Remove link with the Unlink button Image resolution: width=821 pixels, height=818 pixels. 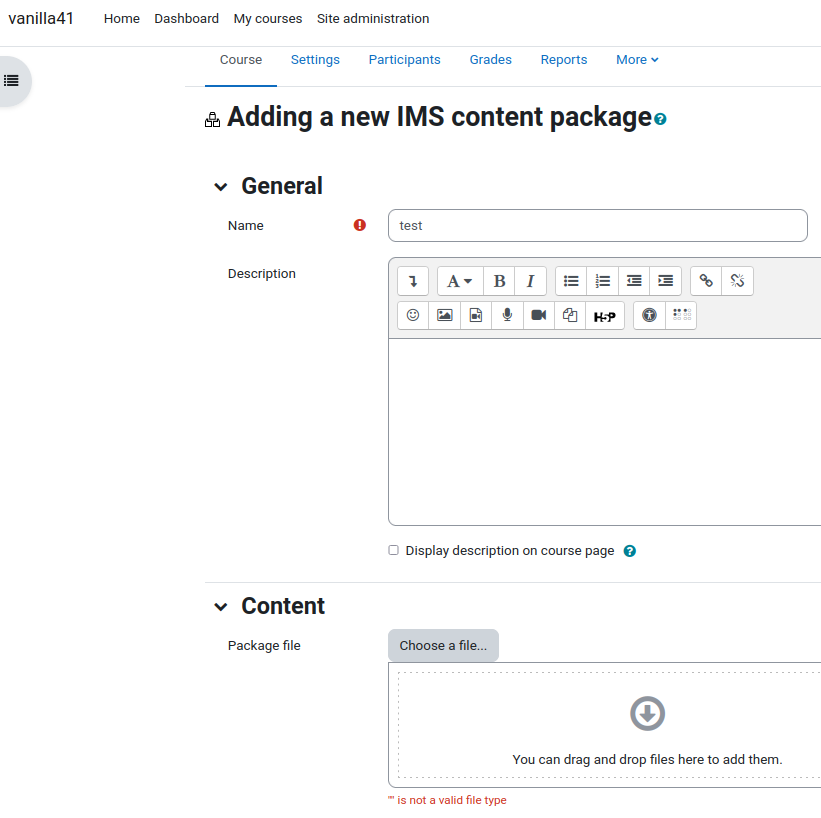pos(738,281)
